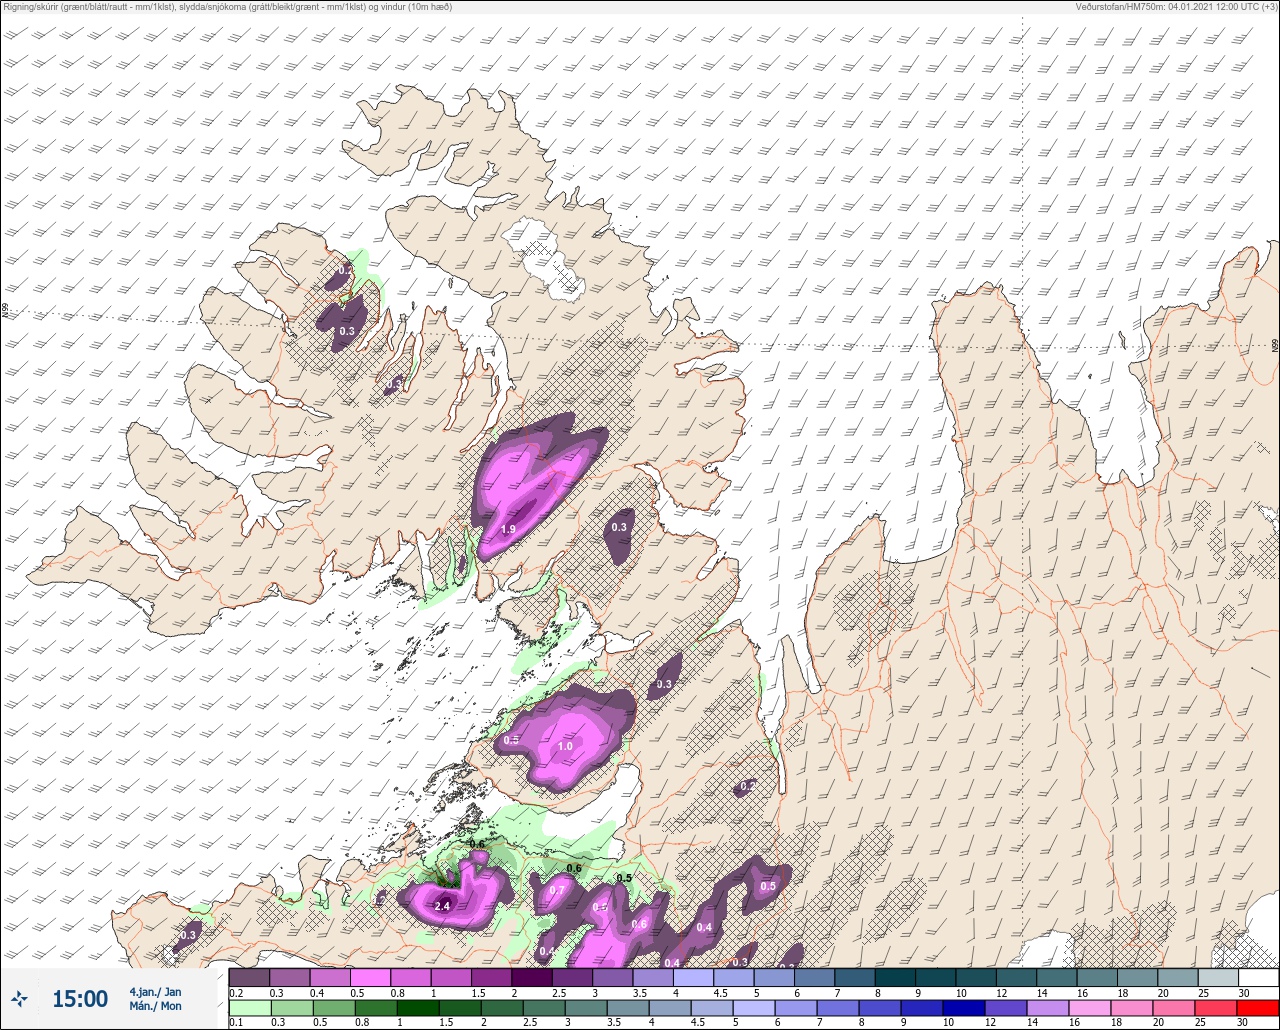Click top-row darkest purple swatch 2–2.5

tap(532, 977)
